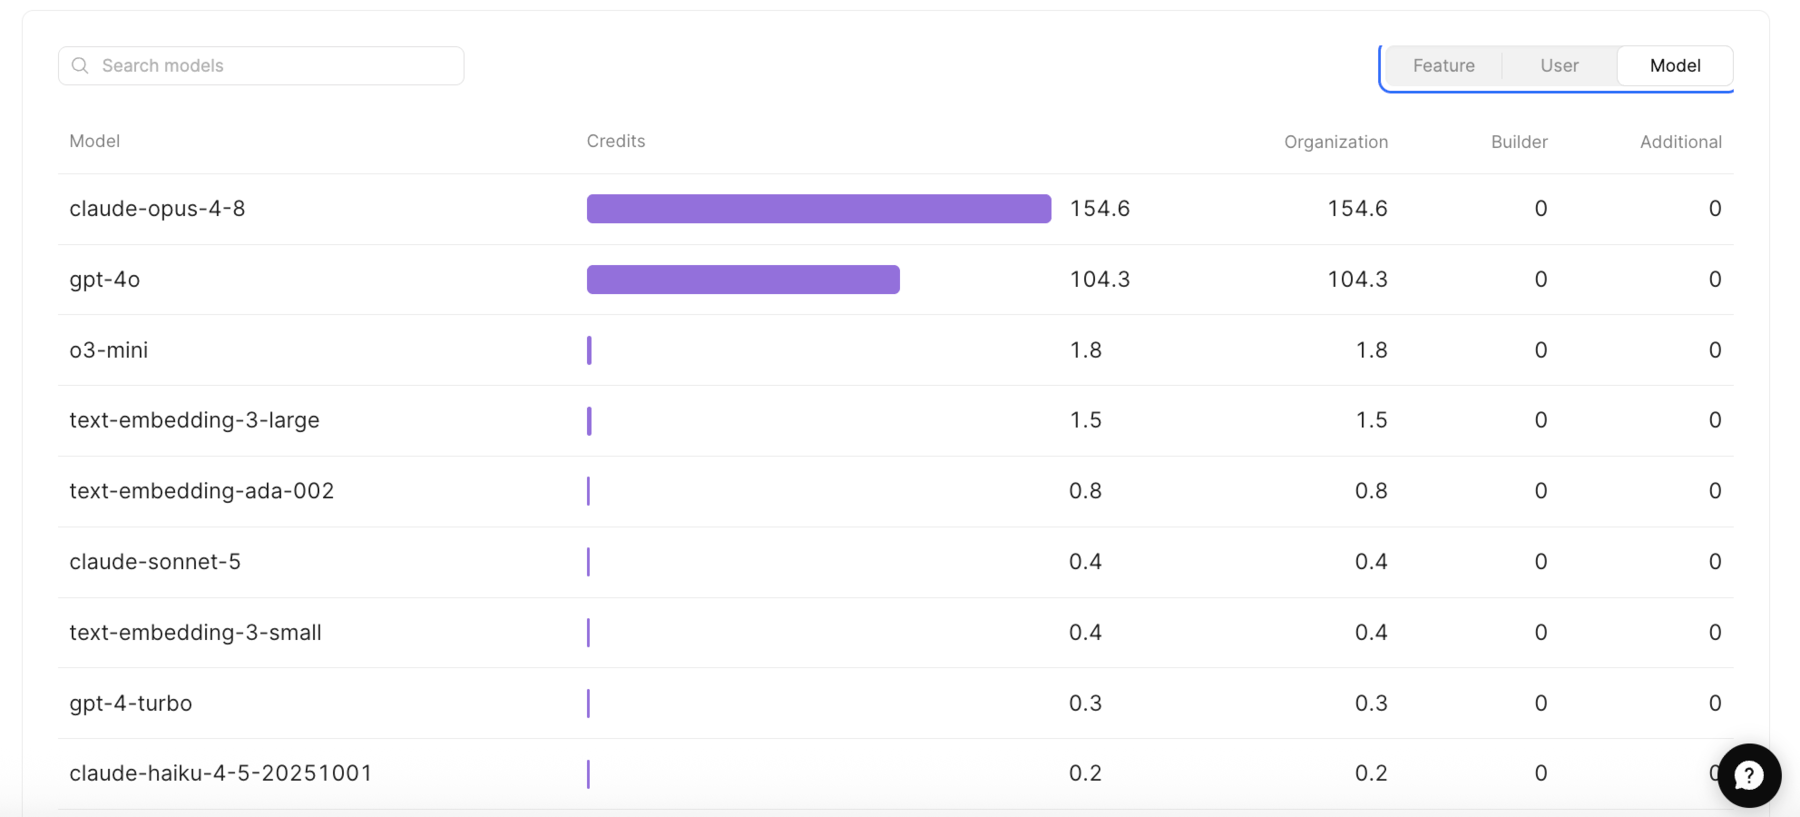Click the magnifier icon in search box

(80, 66)
